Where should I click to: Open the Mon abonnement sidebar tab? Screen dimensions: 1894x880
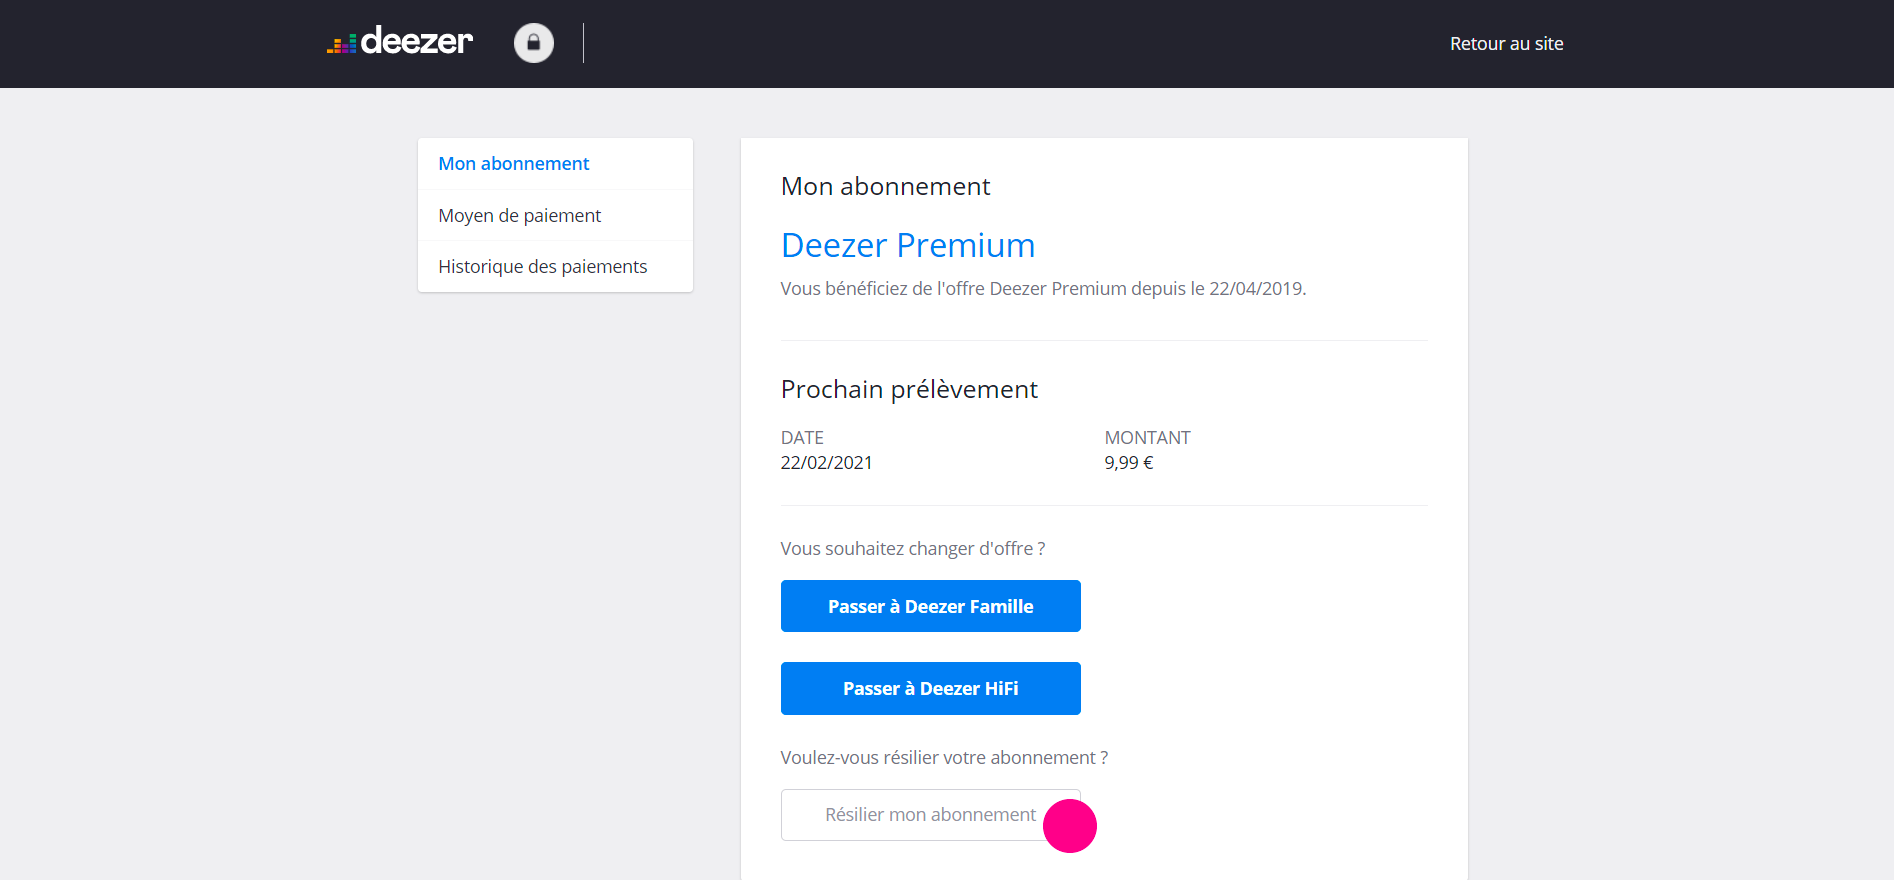click(x=555, y=164)
